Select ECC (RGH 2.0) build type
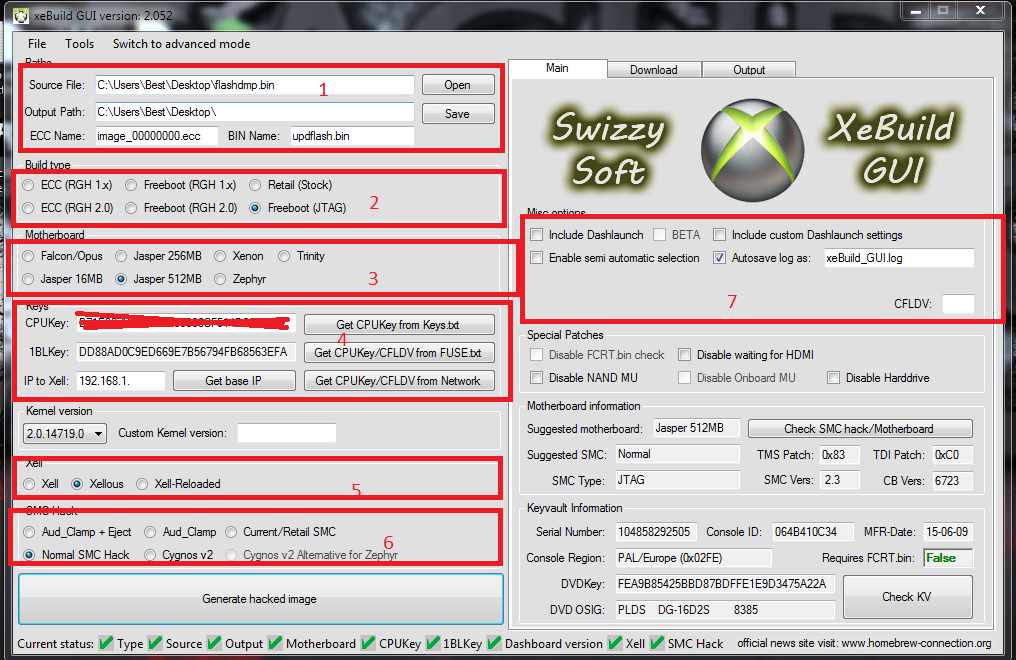The width and height of the screenshot is (1016, 660). click(68, 208)
